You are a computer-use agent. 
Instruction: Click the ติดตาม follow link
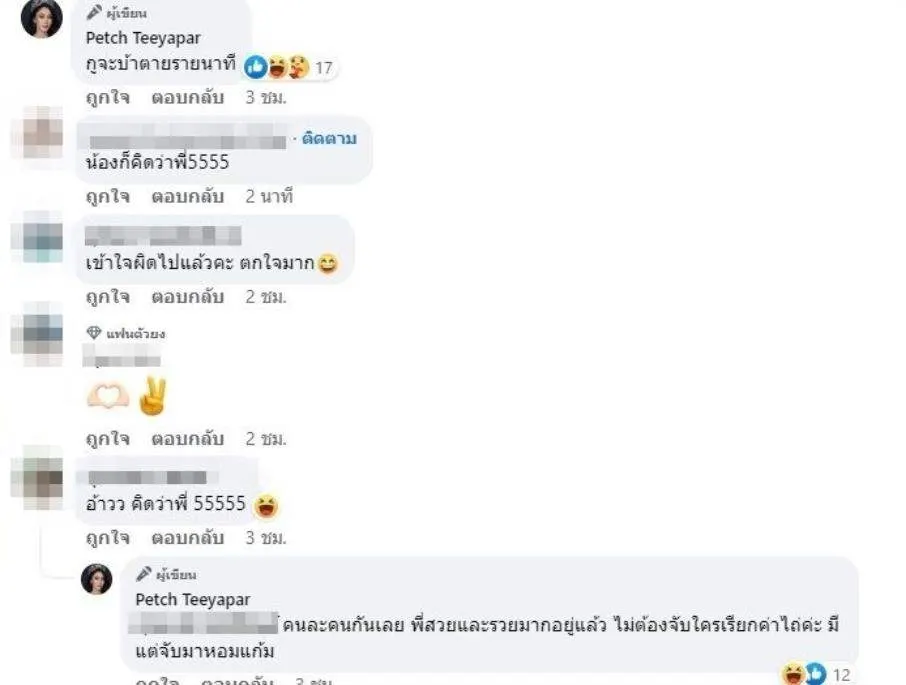pos(329,139)
